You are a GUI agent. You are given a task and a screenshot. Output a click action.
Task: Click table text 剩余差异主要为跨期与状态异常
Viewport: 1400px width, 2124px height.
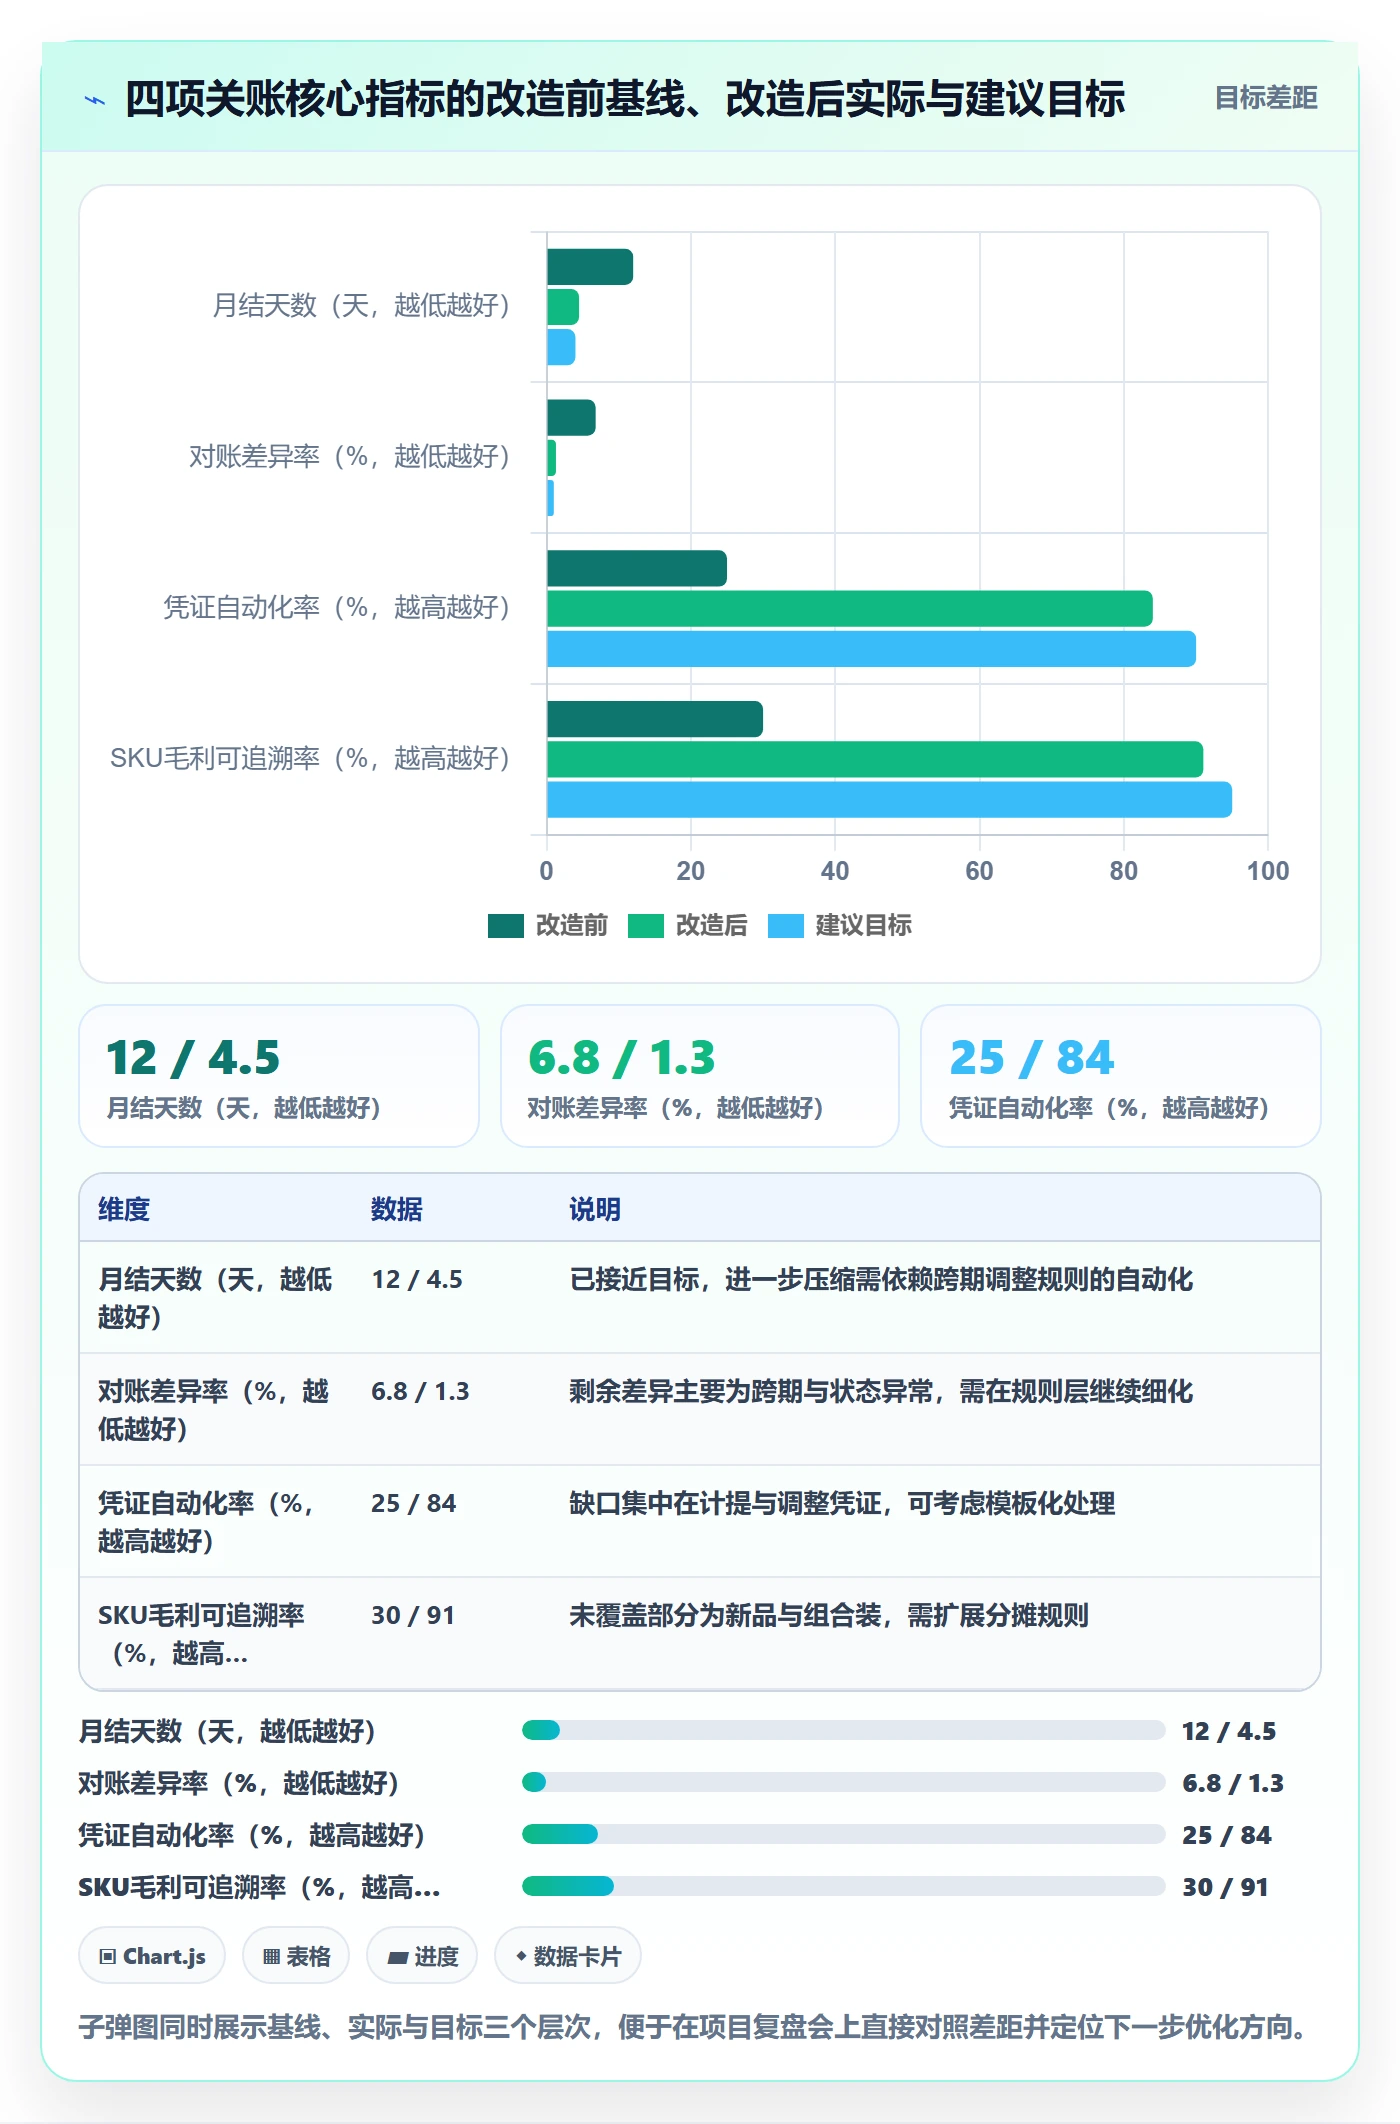[x=751, y=1391]
